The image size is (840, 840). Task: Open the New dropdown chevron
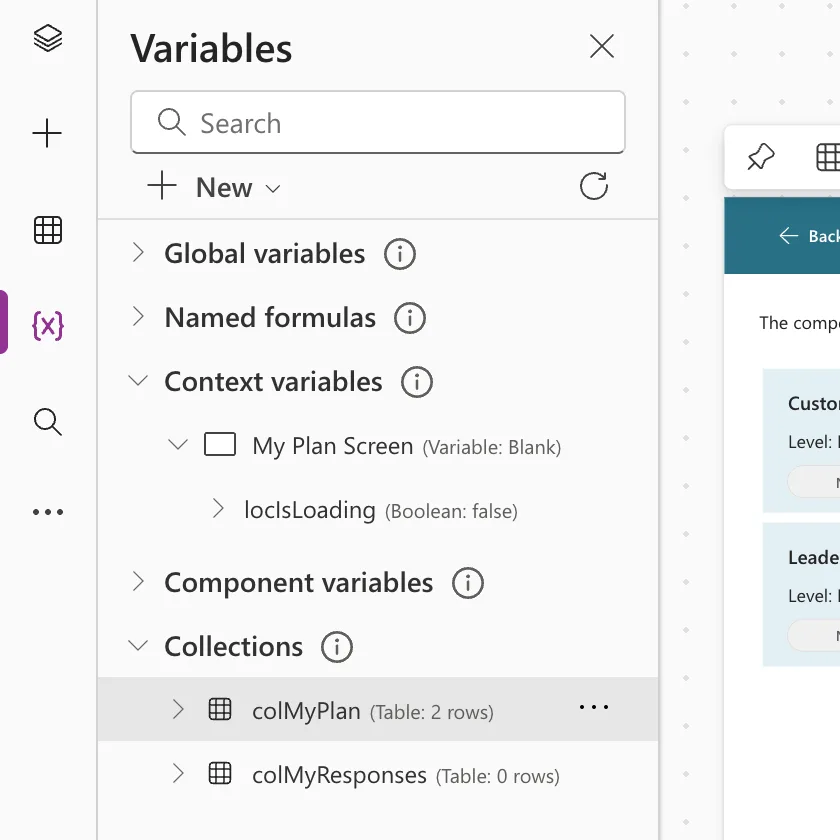tap(273, 189)
